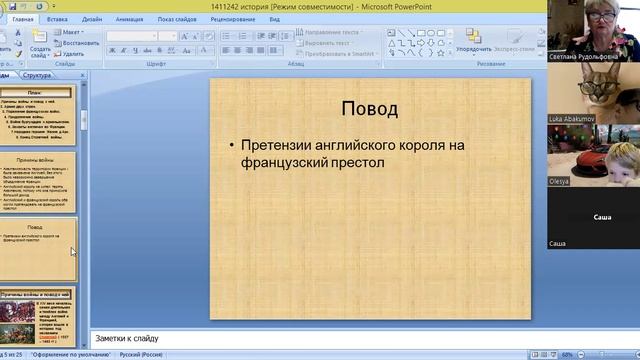Open the Вид ribbon tab

275,19
